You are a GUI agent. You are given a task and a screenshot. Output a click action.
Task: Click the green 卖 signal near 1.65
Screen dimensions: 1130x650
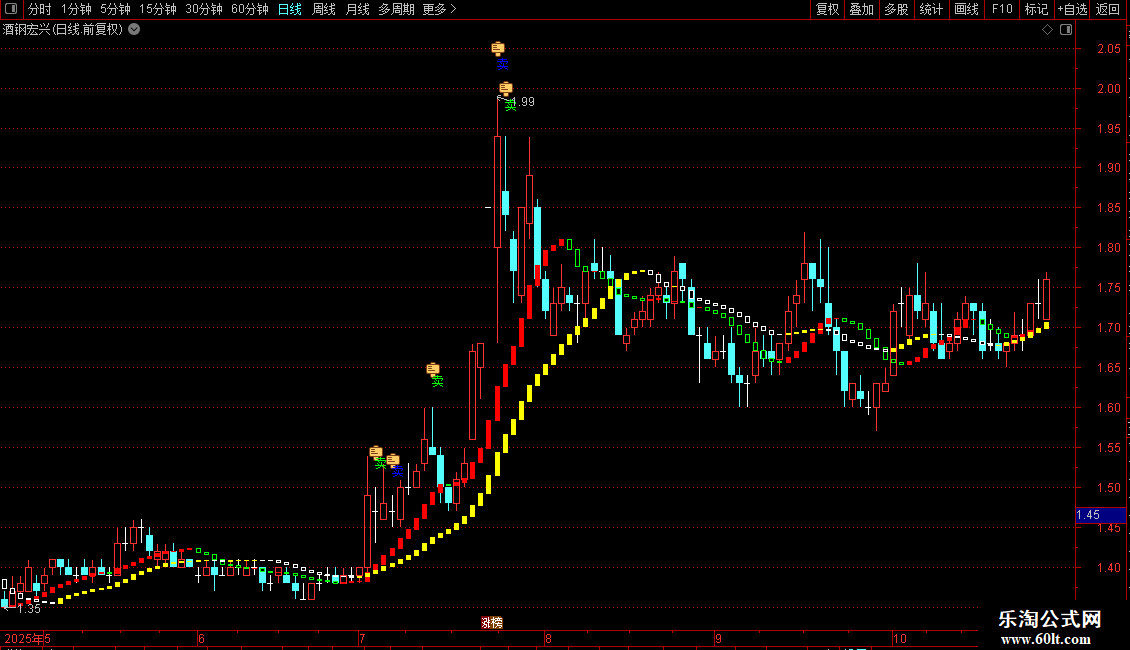click(437, 382)
